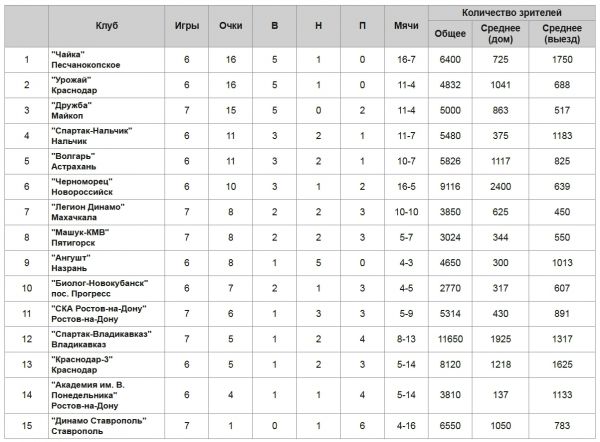Viewport: 600px width, 442px height.
Task: Select the "Урожай" Краснодар club cell
Action: coord(106,85)
